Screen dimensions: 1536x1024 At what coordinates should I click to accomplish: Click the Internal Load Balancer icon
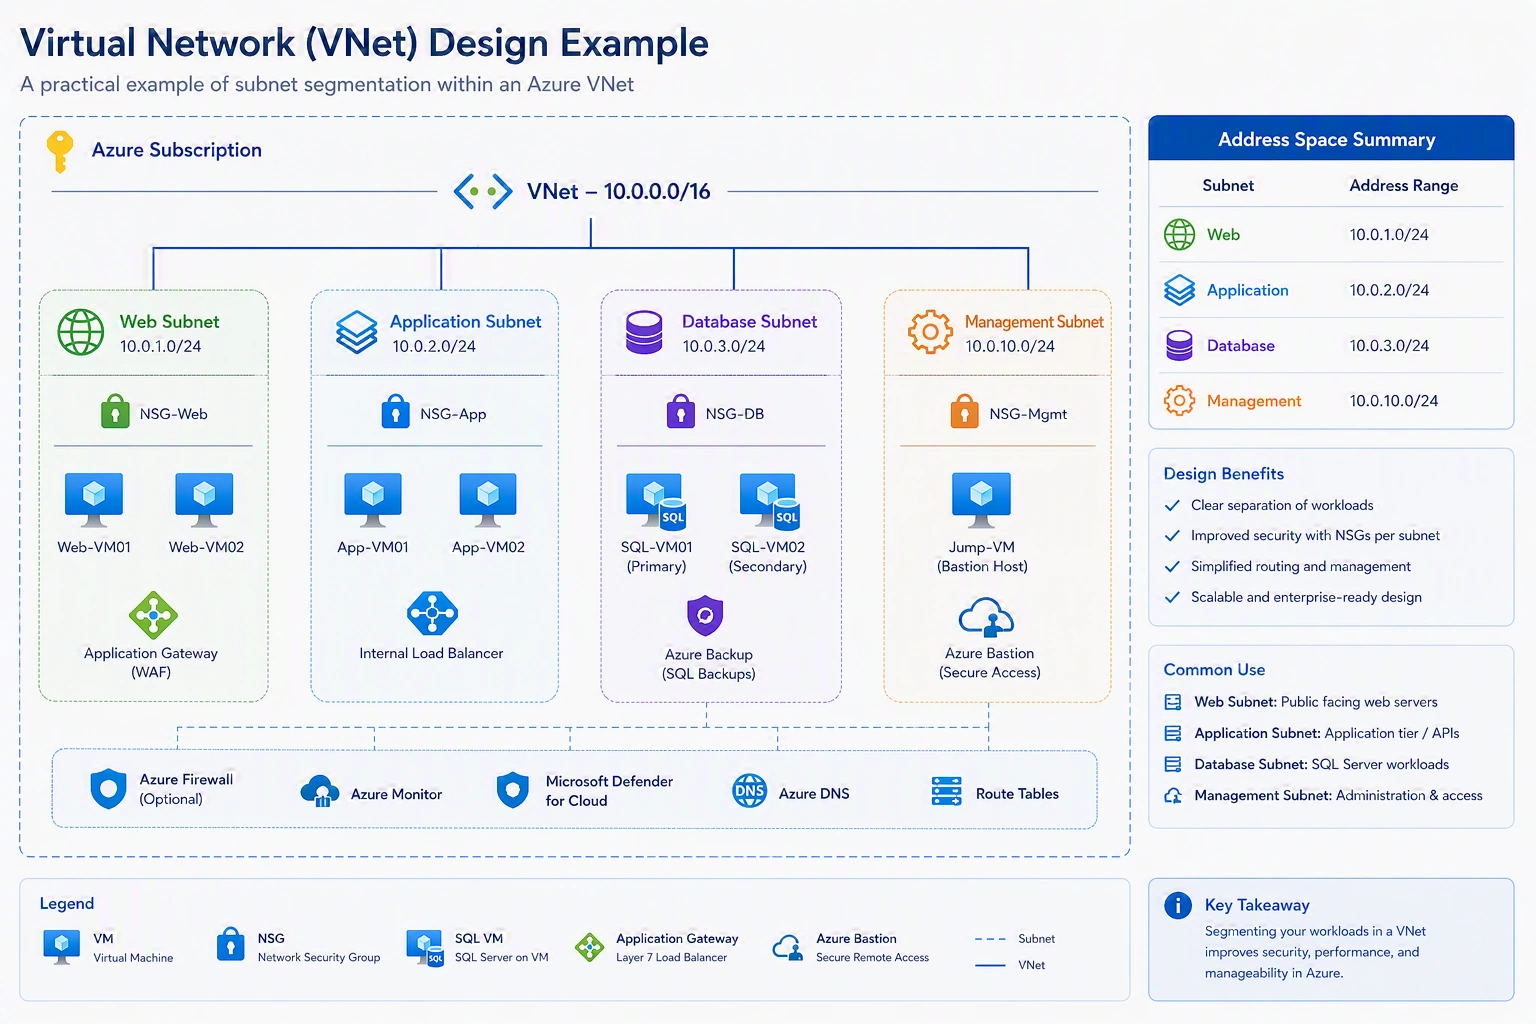coord(433,614)
